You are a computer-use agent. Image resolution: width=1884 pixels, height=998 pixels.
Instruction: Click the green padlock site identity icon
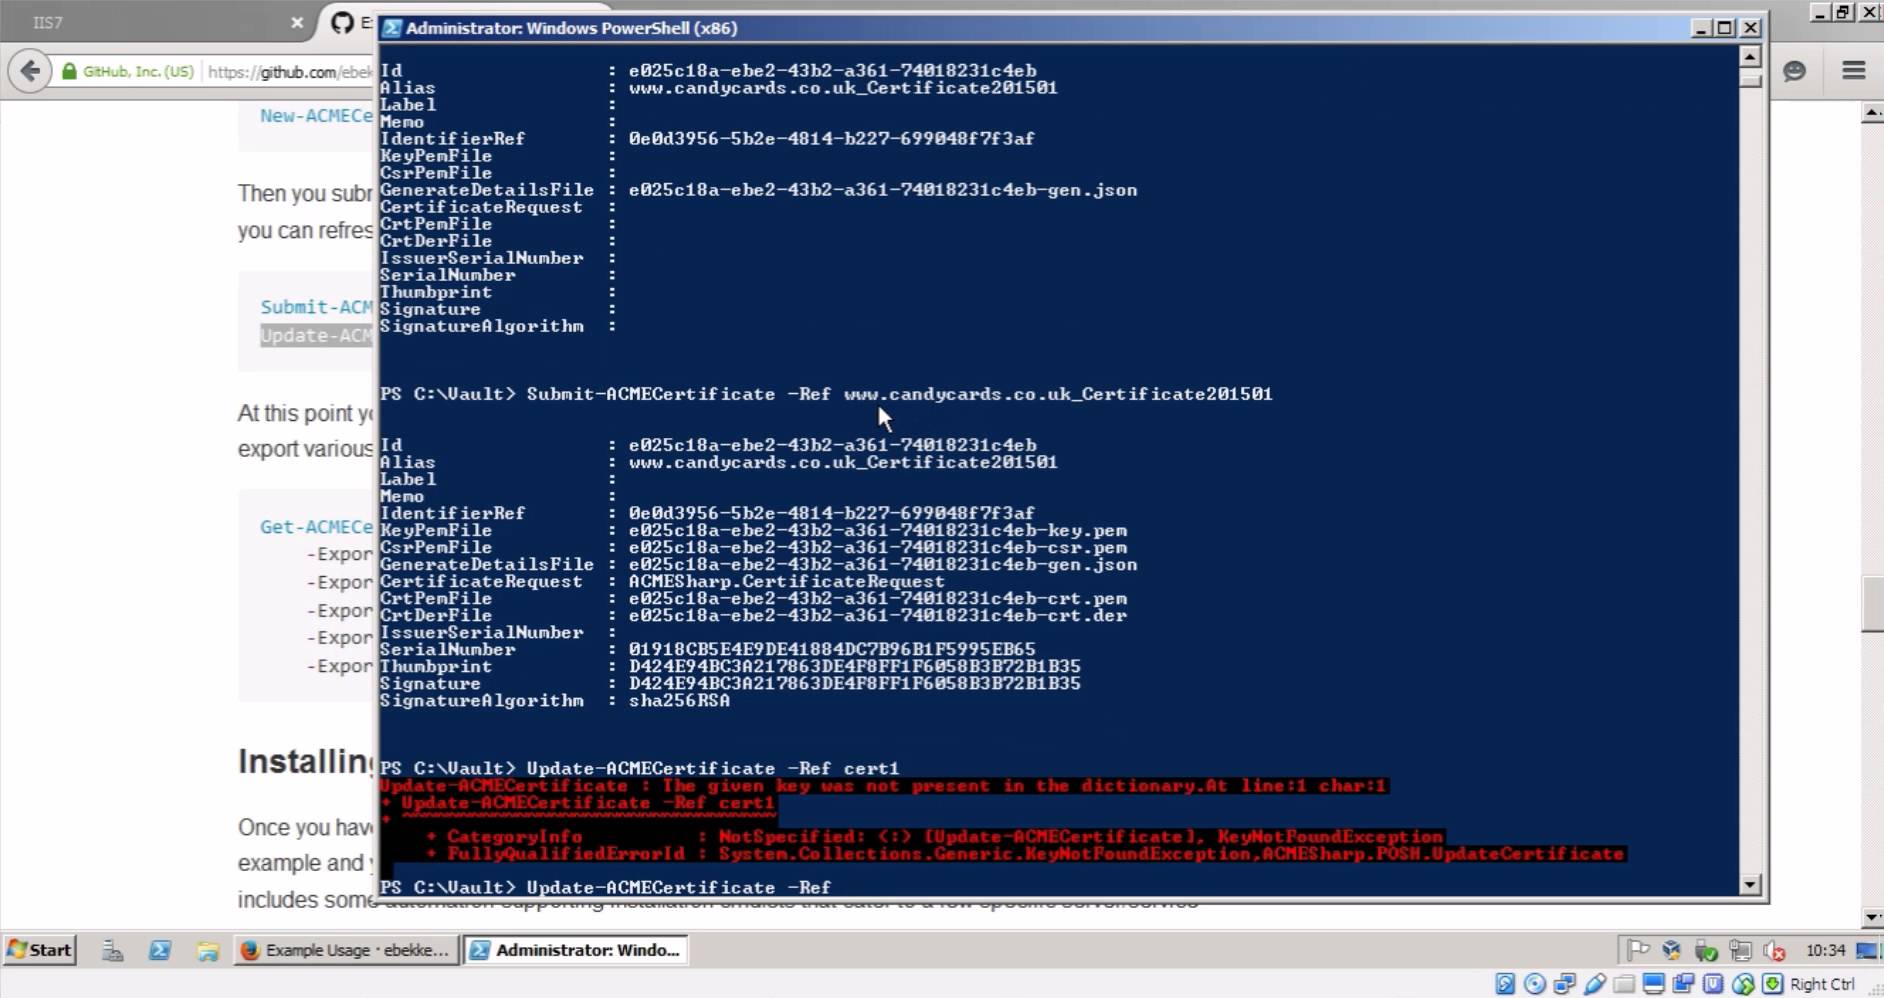coord(69,72)
